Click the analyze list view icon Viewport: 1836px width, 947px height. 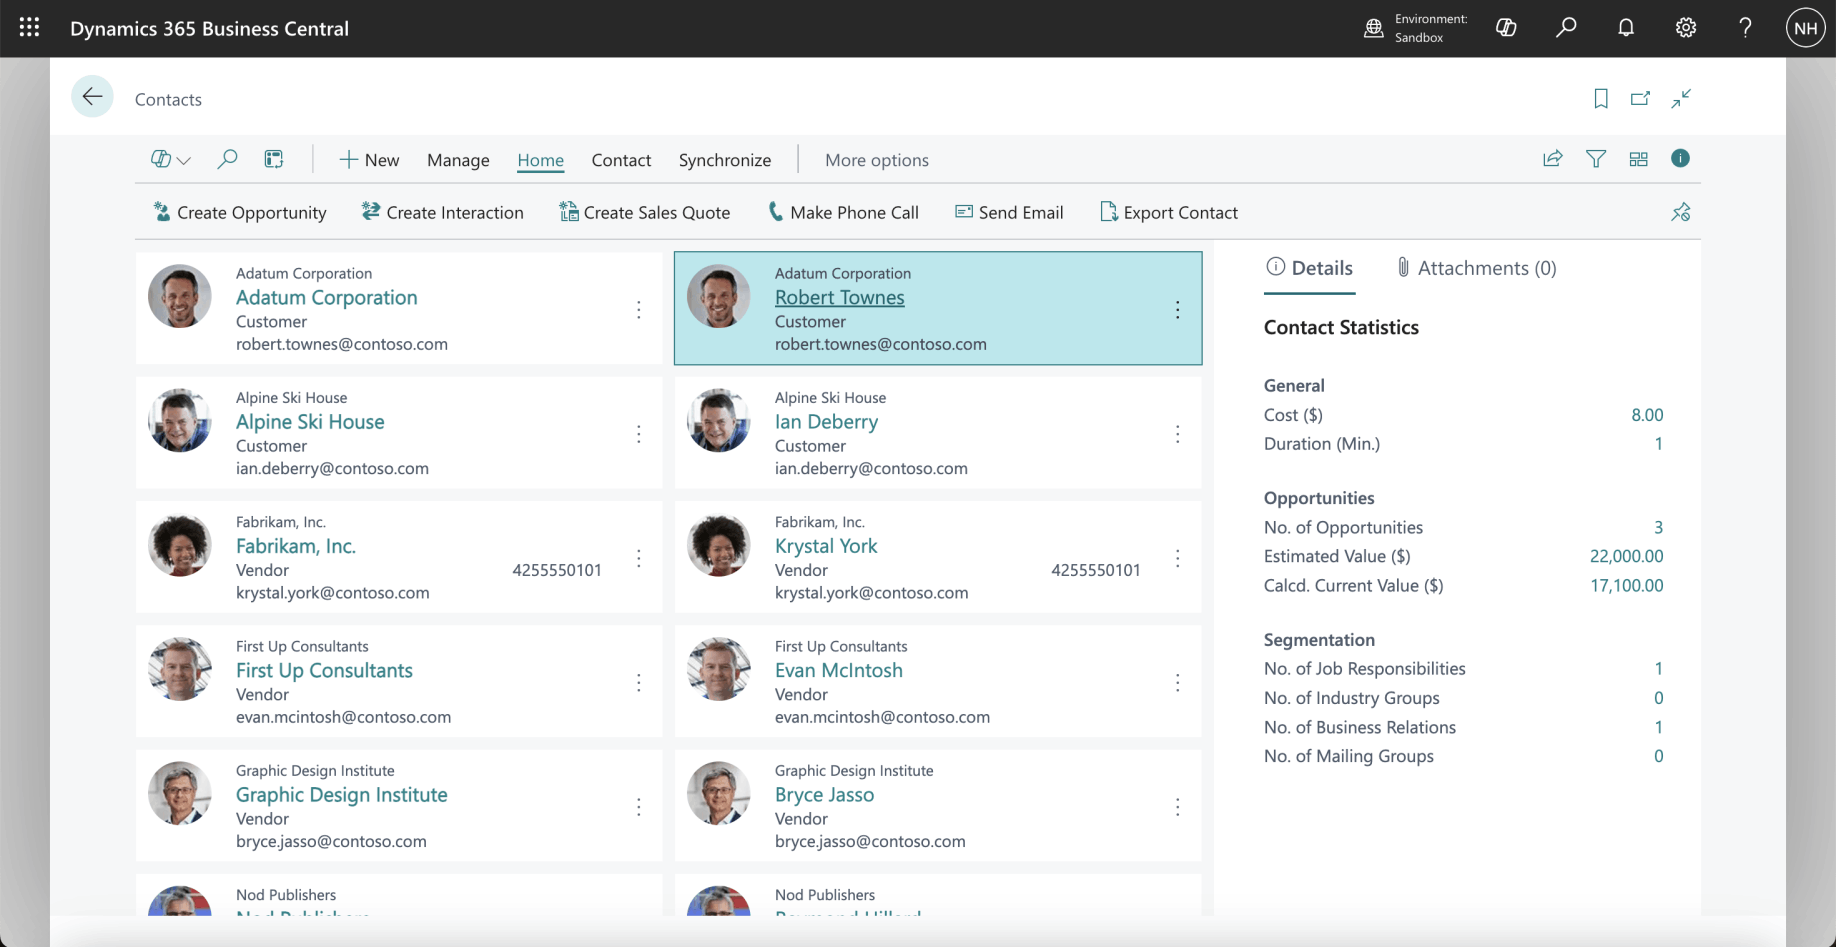(x=274, y=159)
